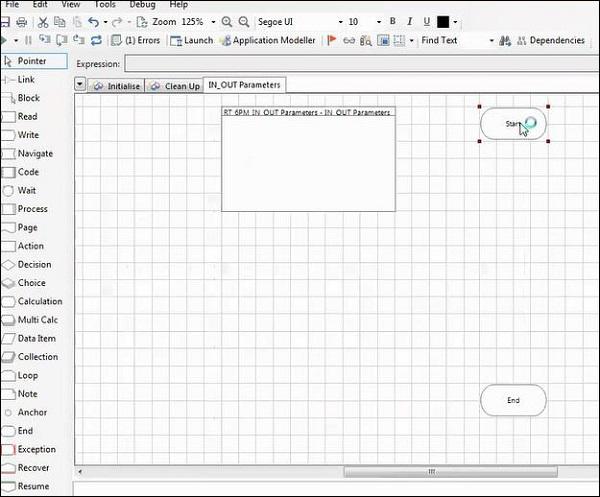The height and width of the screenshot is (497, 600).
Task: Click the Launch button
Action: (191, 40)
